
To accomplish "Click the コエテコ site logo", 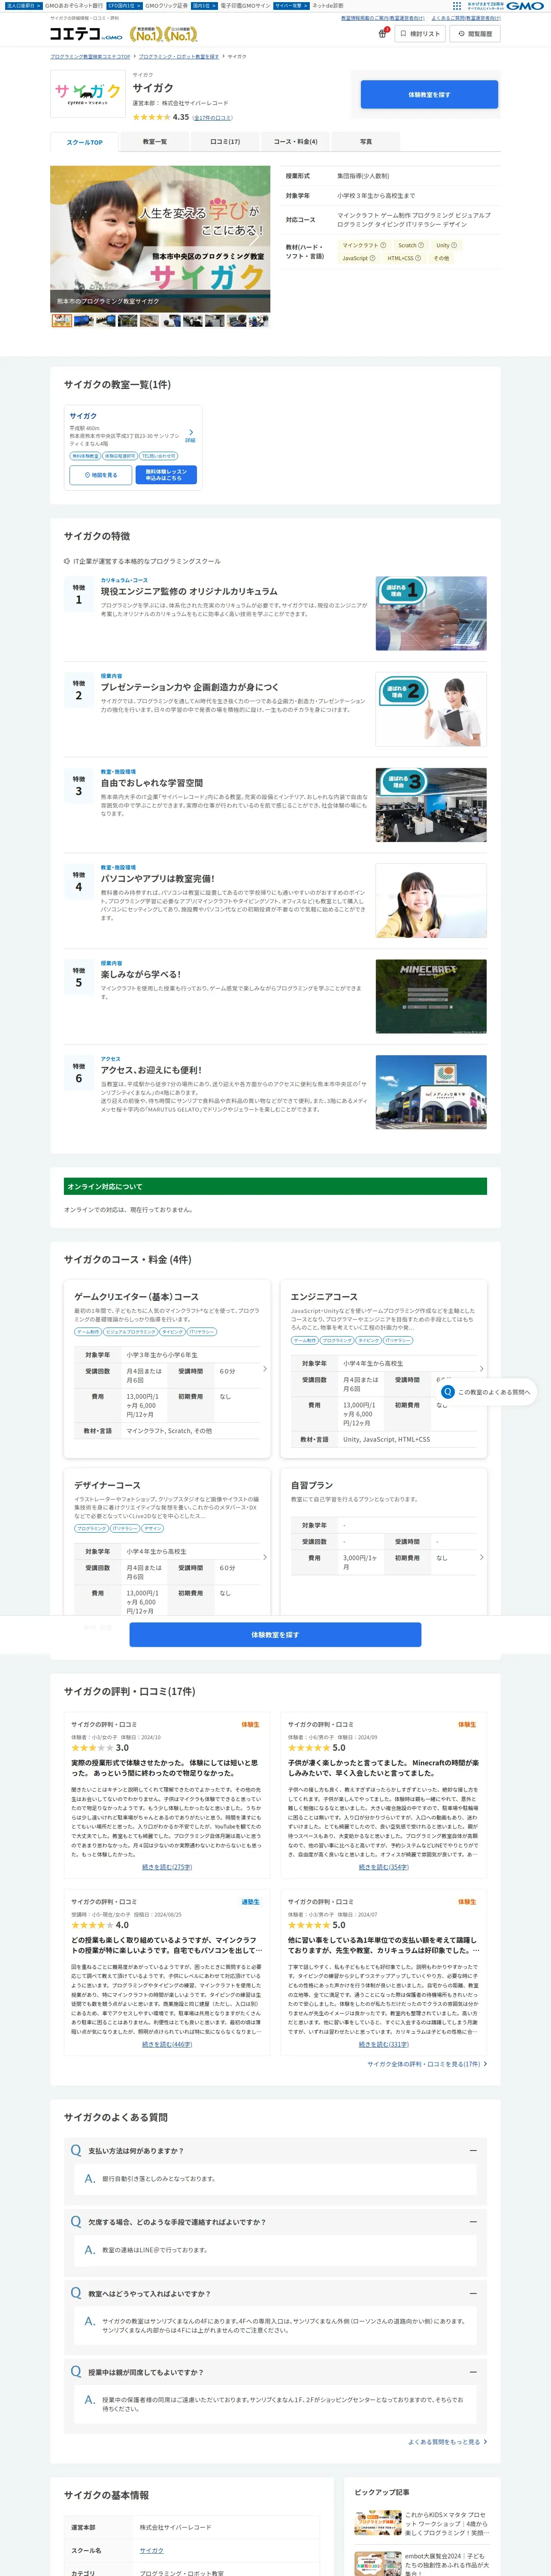I will click(x=86, y=34).
